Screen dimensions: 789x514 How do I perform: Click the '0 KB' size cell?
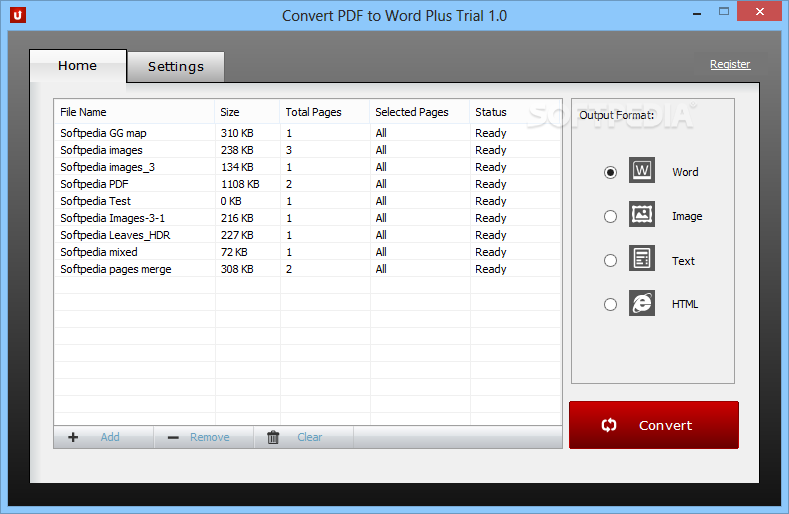[x=231, y=201]
